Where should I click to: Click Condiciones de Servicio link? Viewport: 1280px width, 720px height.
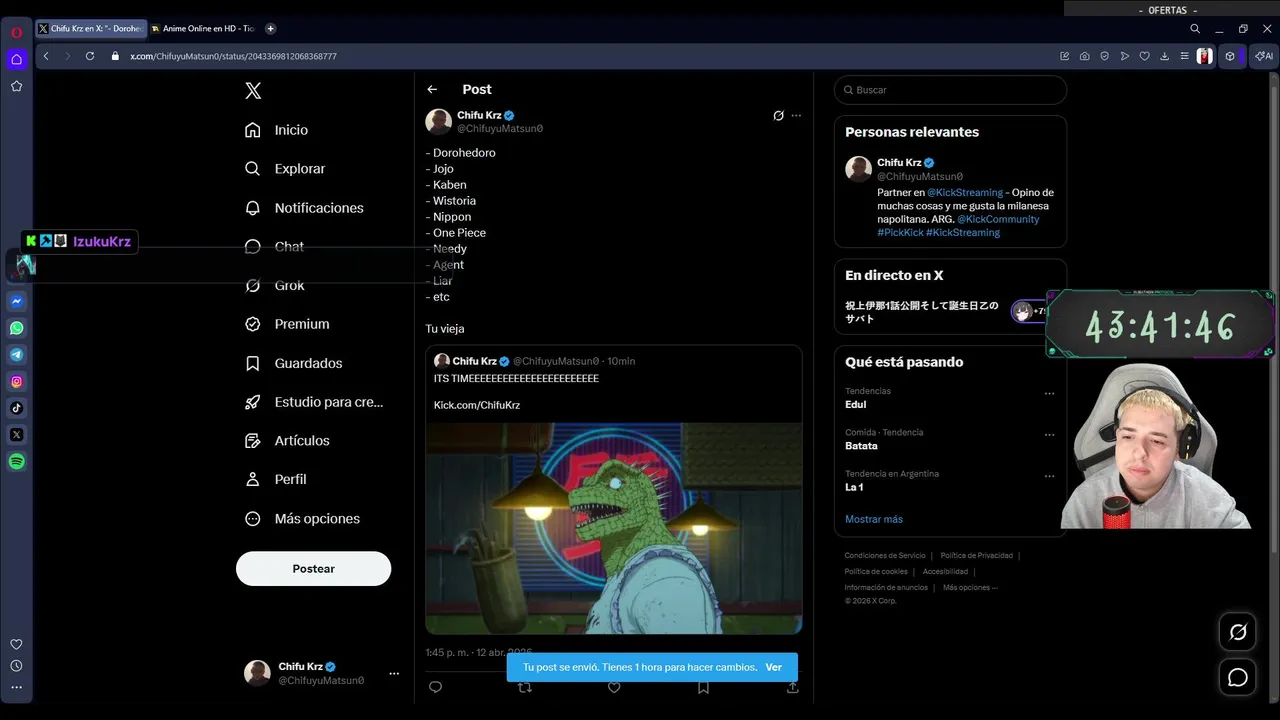coord(885,556)
